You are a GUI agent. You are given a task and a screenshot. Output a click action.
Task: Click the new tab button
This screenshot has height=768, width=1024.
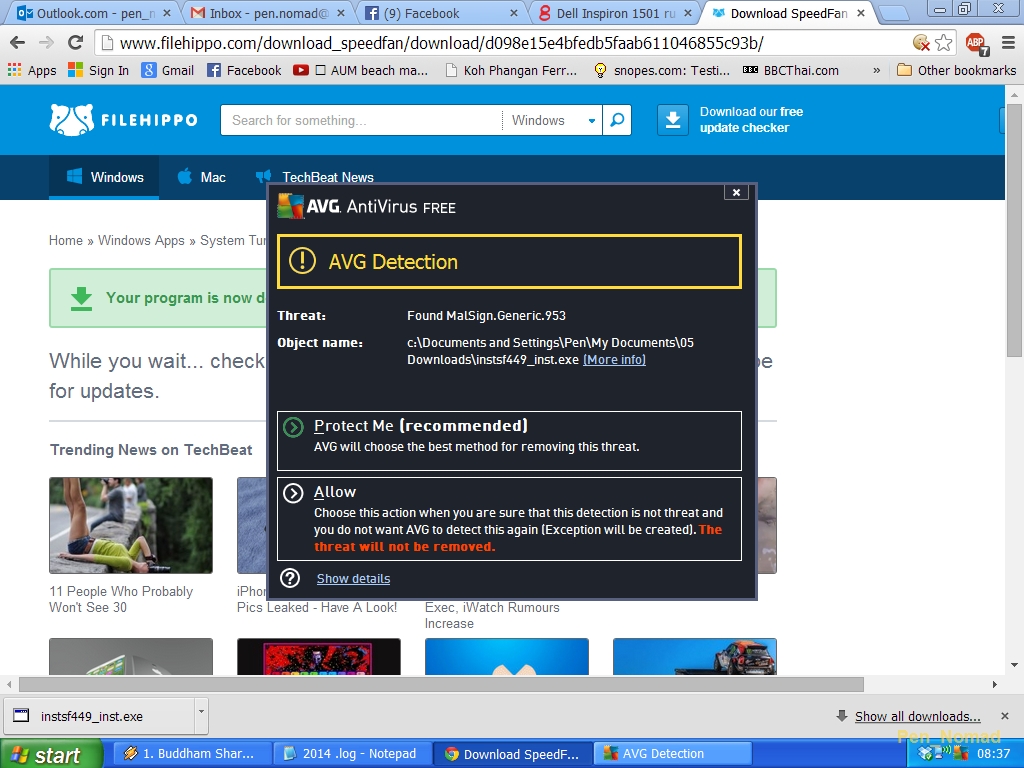click(x=893, y=13)
